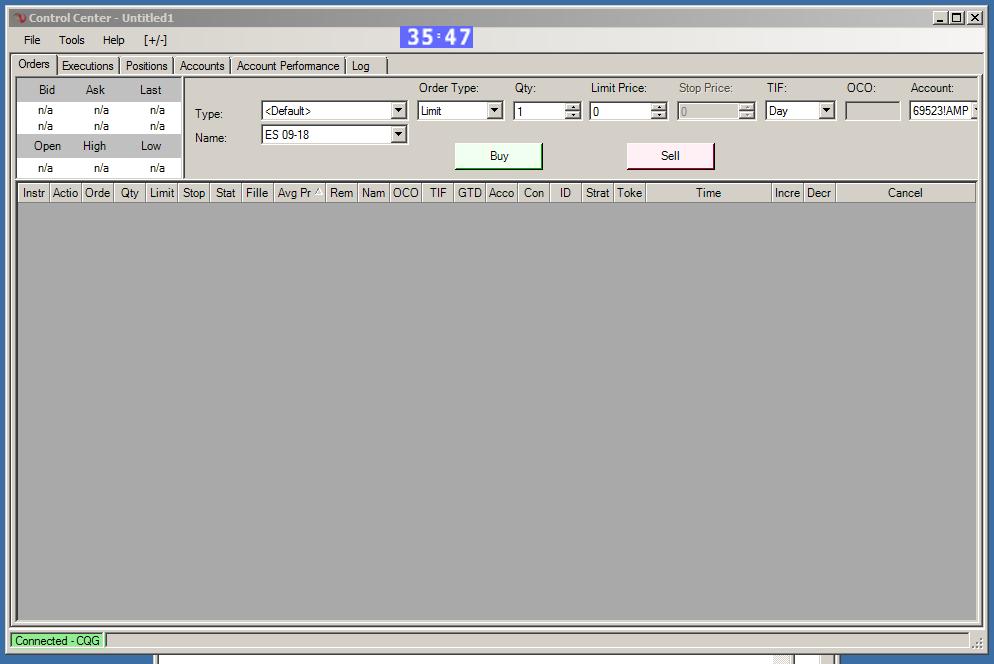The image size is (994, 664).
Task: Sort by the Avg Pr column header
Action: coord(299,193)
